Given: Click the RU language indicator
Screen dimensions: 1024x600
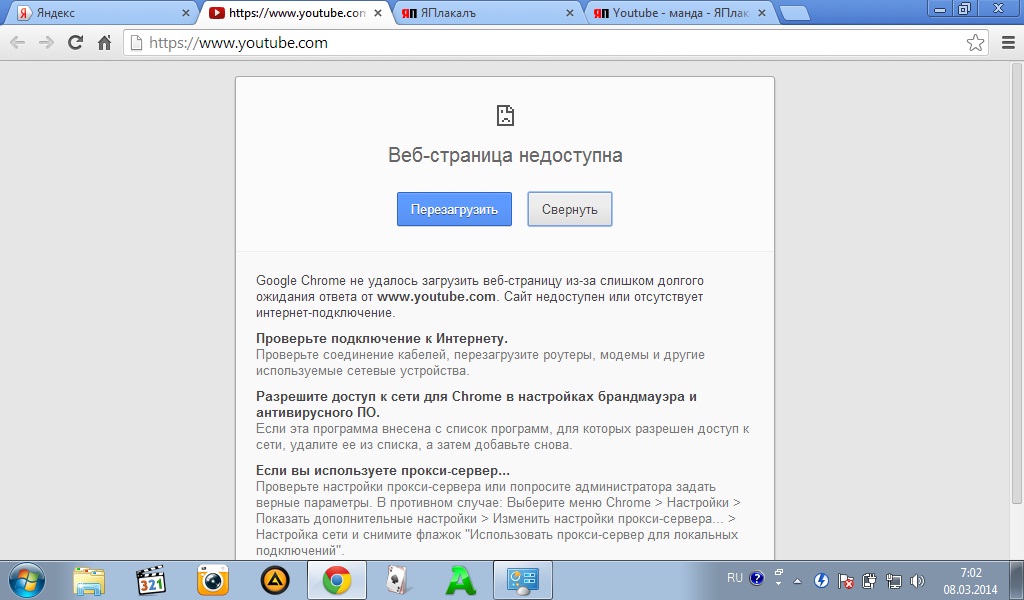Looking at the screenshot, I should pos(735,578).
